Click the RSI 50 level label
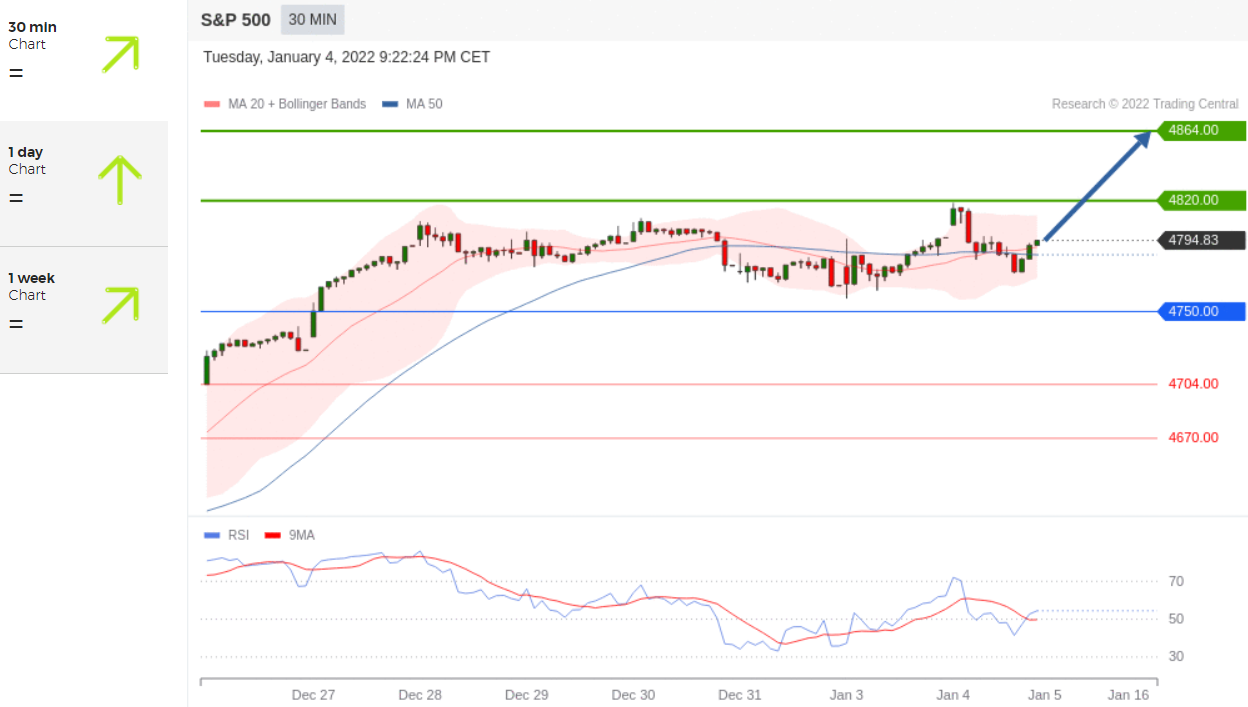Viewport: 1248px width, 707px height. tap(1177, 619)
